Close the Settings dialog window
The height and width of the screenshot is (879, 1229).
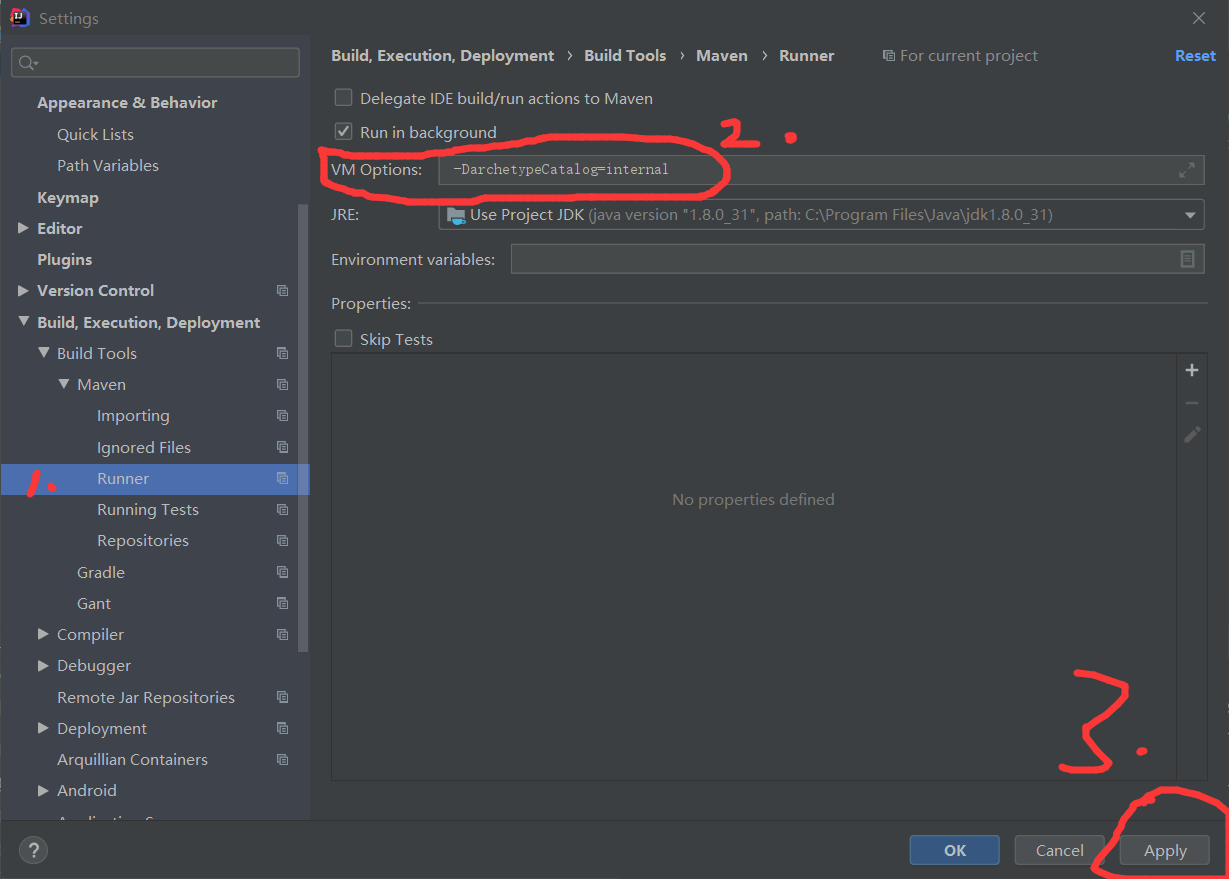[1199, 18]
